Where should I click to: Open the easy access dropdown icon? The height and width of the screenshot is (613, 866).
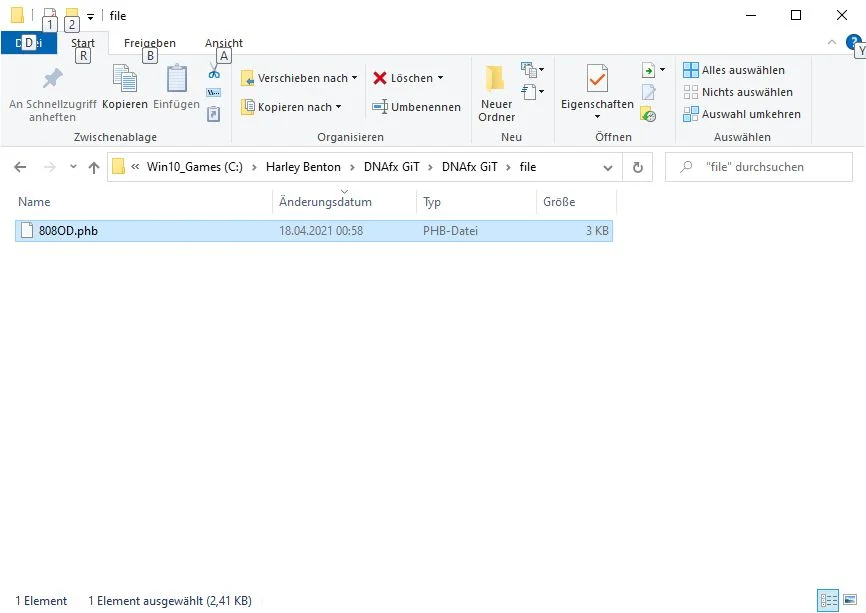(x=532, y=92)
